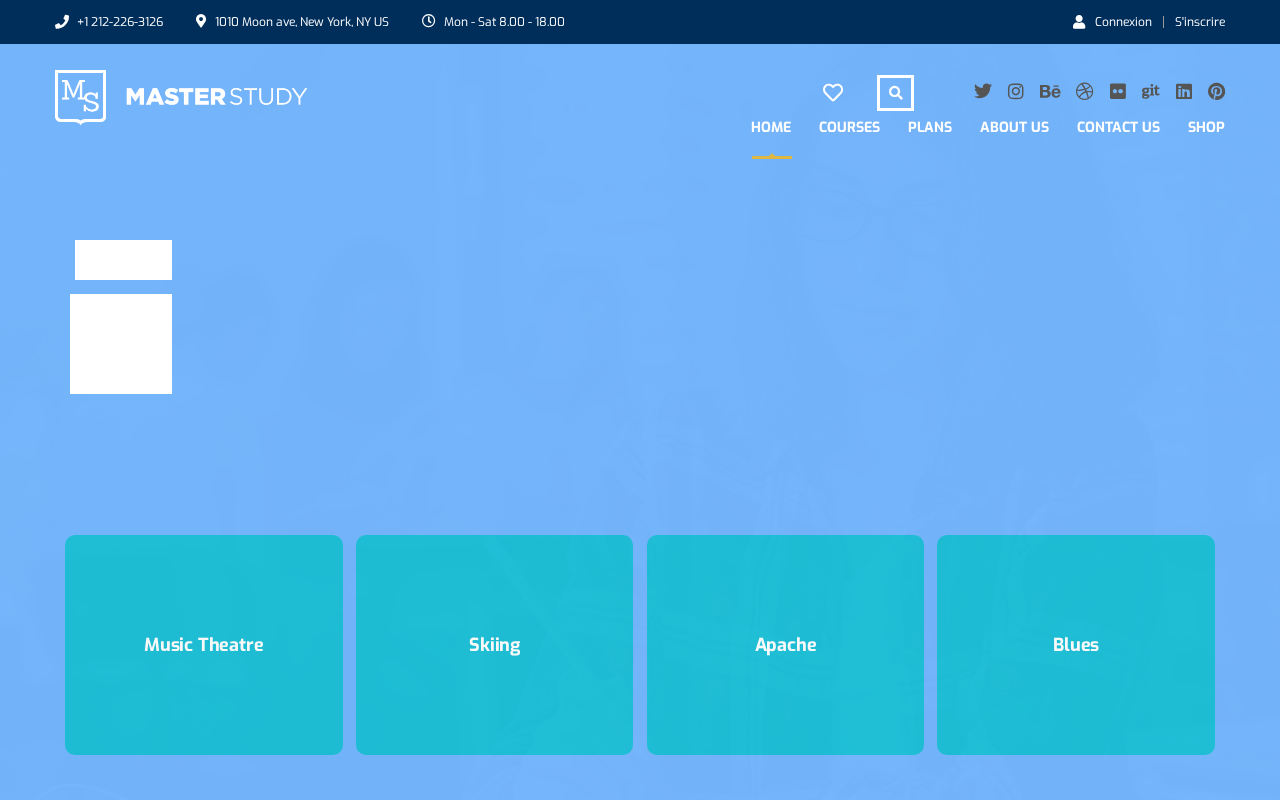This screenshot has height=800, width=1280.
Task: Click the MasterStudy logo
Action: coord(181,97)
